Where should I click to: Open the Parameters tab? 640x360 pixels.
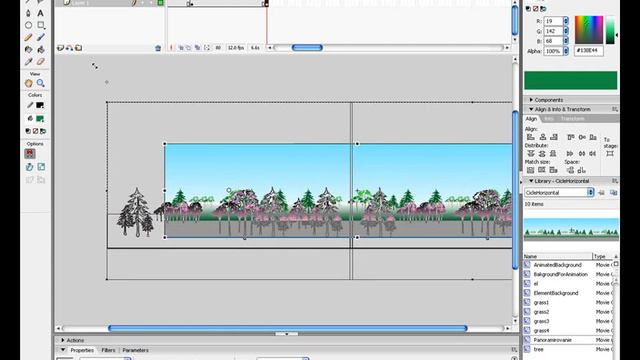coord(136,350)
